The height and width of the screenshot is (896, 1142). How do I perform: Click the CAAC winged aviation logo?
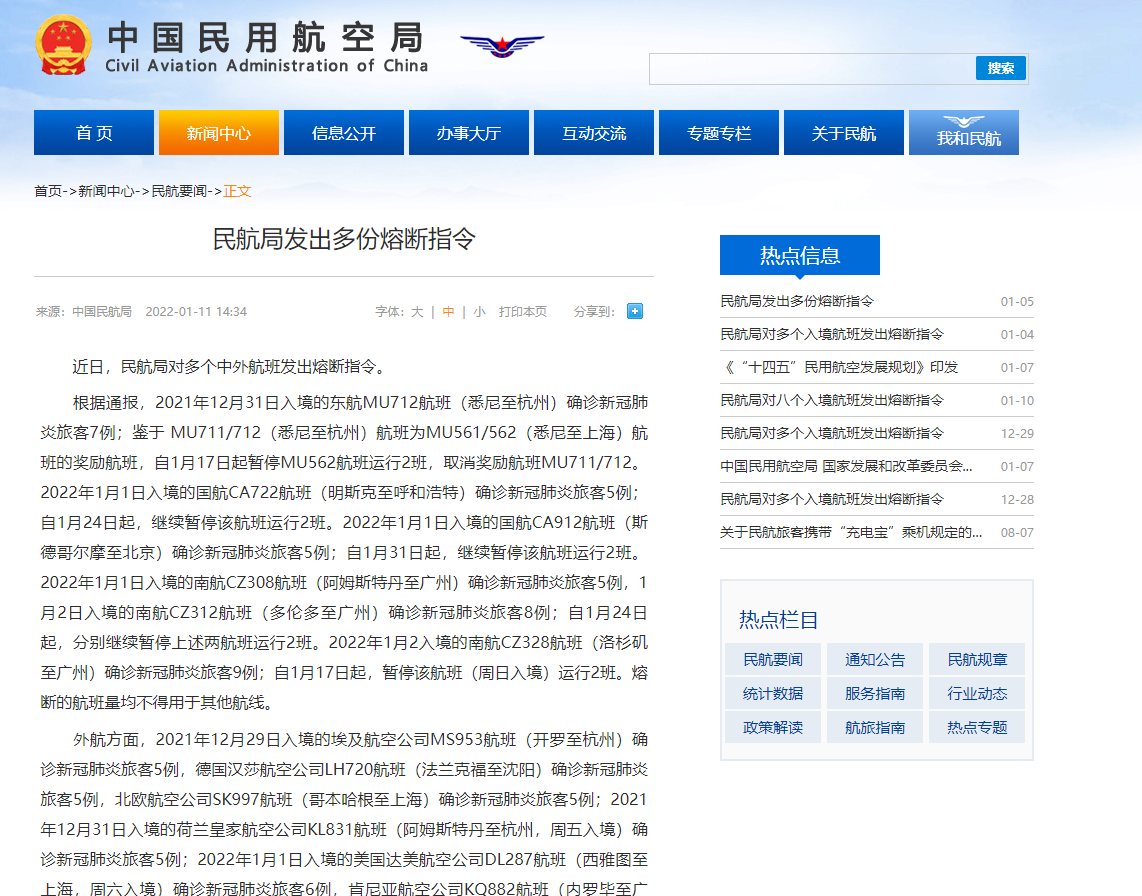point(502,45)
